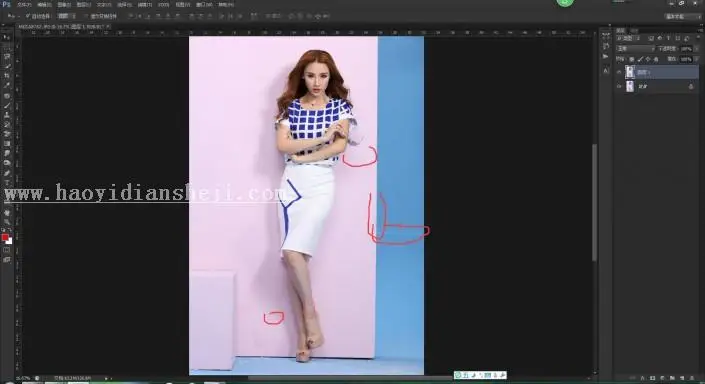Open workspace switcher dropdown at top right
705x384 pixels.
pyautogui.click(x=683, y=16)
